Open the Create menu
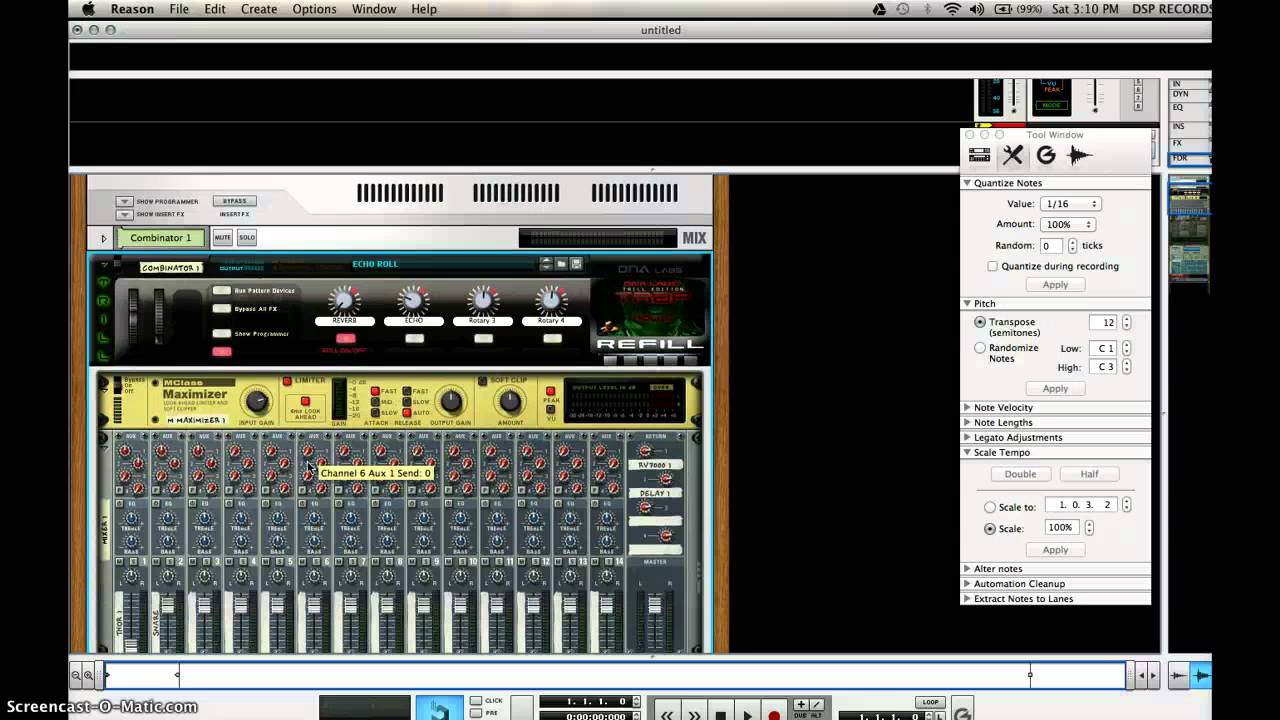This screenshot has height=720, width=1280. coord(259,9)
